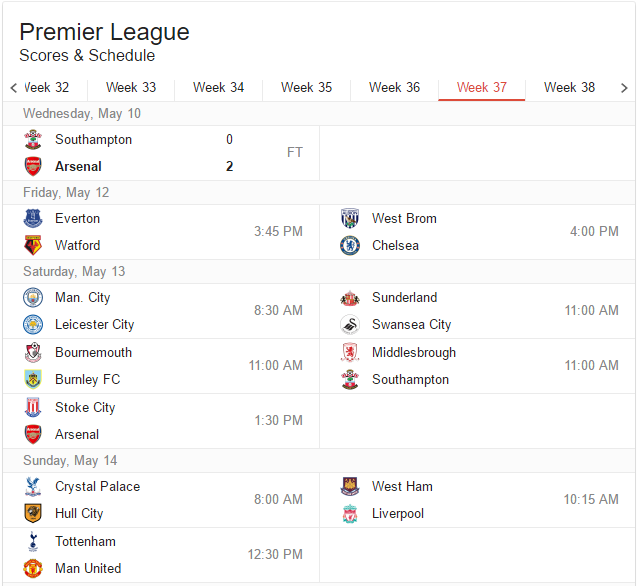This screenshot has height=586, width=642.
Task: Select the West Ham 10:15 AM kickoff time
Action: click(591, 500)
